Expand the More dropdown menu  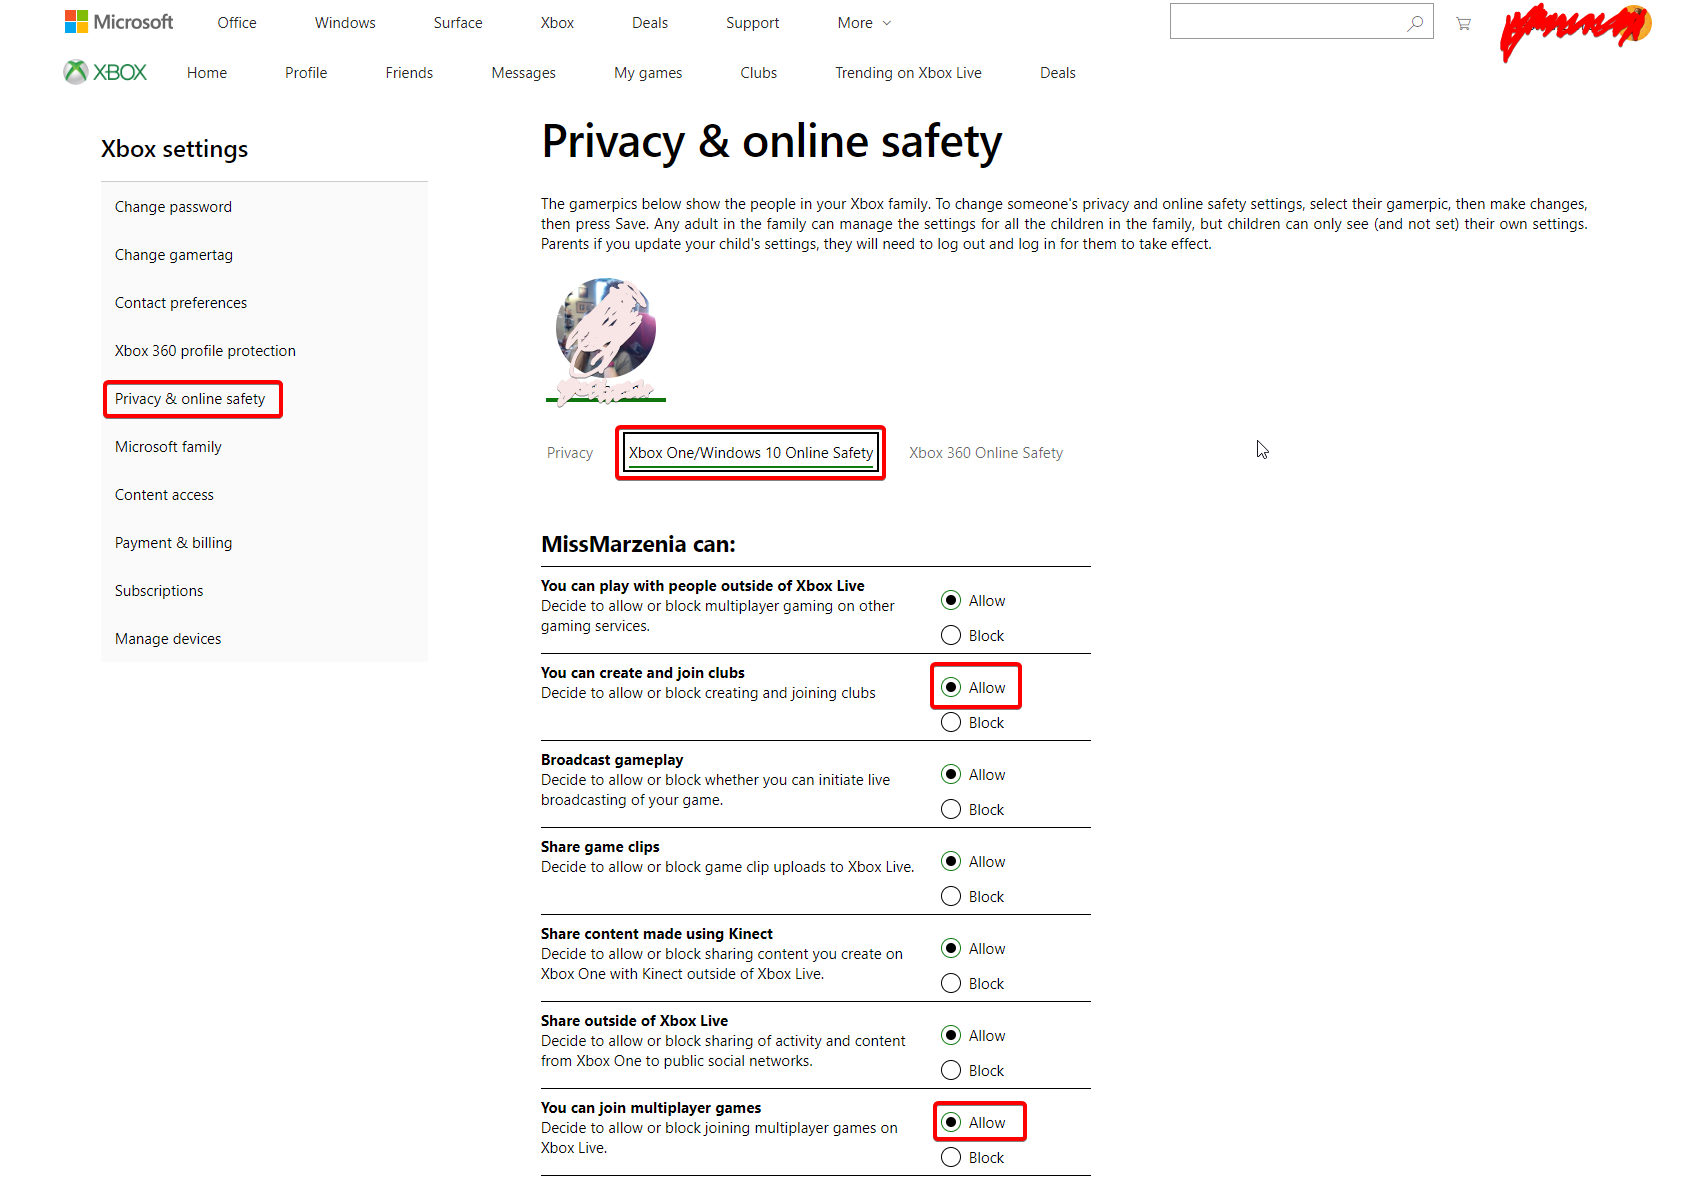coord(864,23)
